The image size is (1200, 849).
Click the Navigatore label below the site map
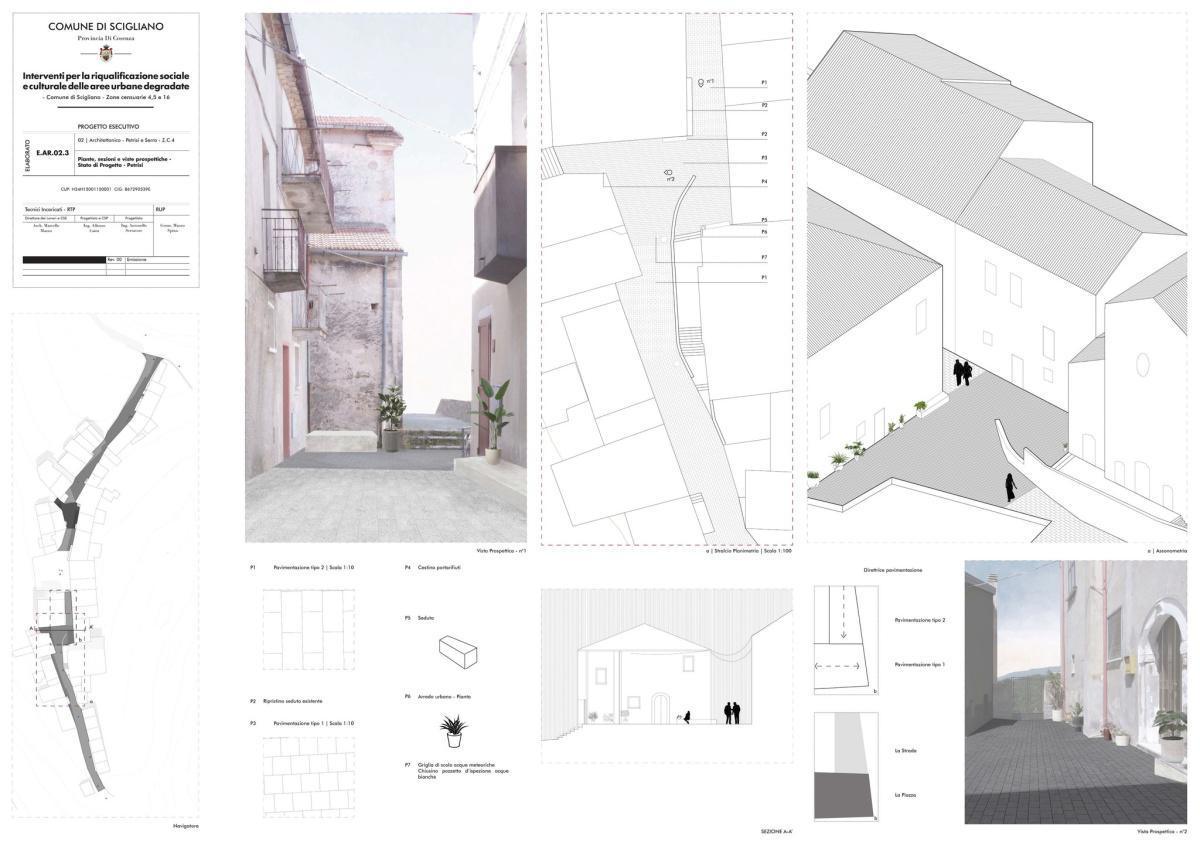click(188, 825)
